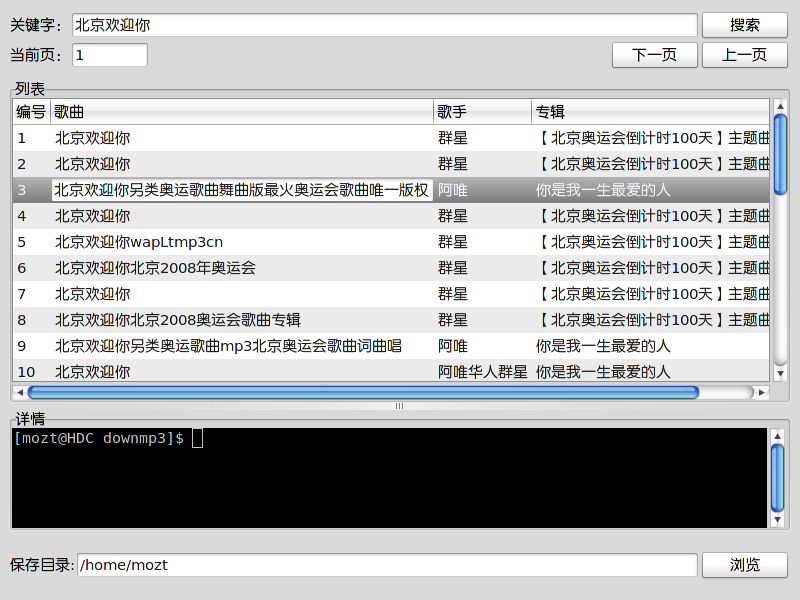Select song 北京欢迎你wapLtmp3cn

[x=139, y=242]
